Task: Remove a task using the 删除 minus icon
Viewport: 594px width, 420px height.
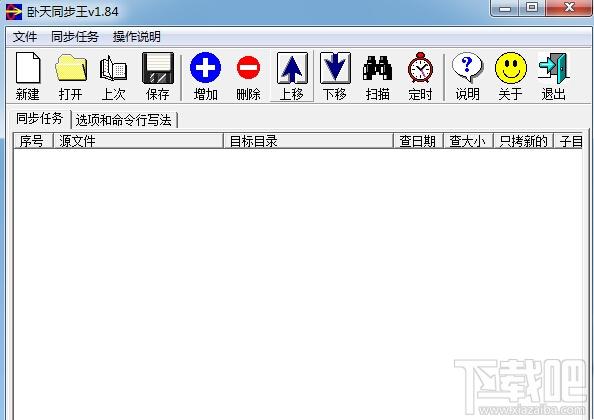Action: pos(248,76)
